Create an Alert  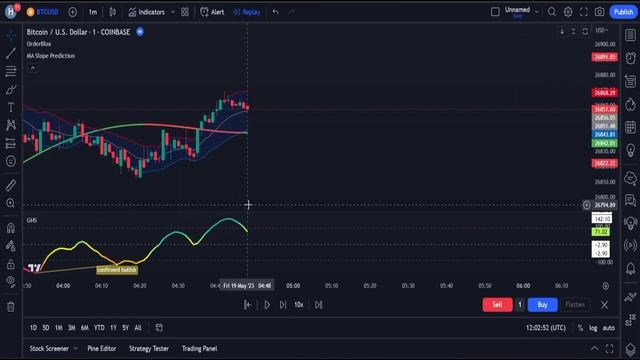[x=212, y=12]
